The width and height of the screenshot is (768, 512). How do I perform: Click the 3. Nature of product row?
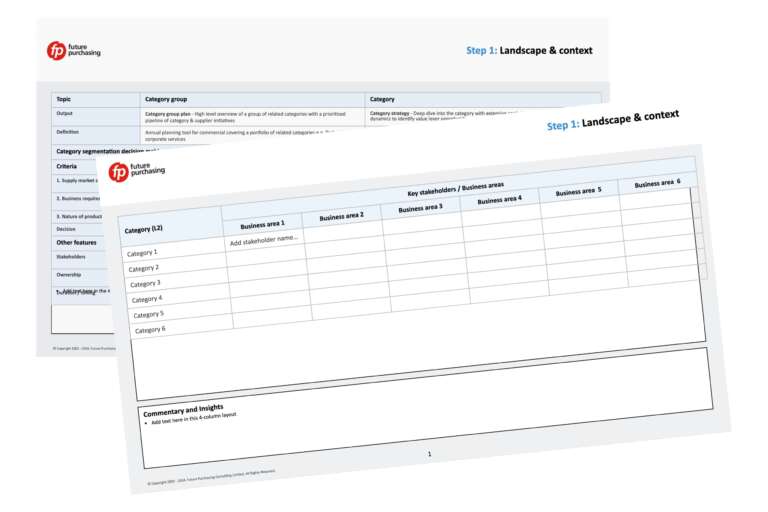[78, 216]
